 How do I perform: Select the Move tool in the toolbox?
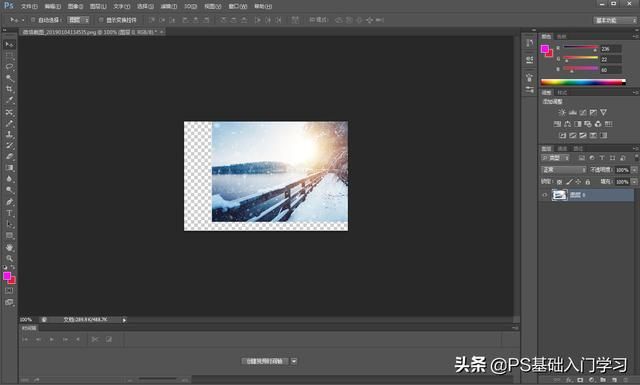[x=9, y=44]
